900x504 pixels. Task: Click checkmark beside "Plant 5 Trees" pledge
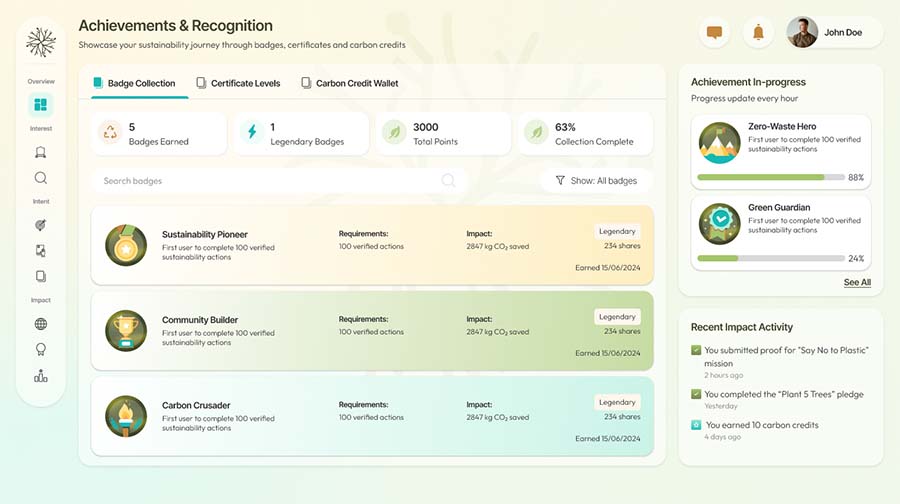click(696, 394)
